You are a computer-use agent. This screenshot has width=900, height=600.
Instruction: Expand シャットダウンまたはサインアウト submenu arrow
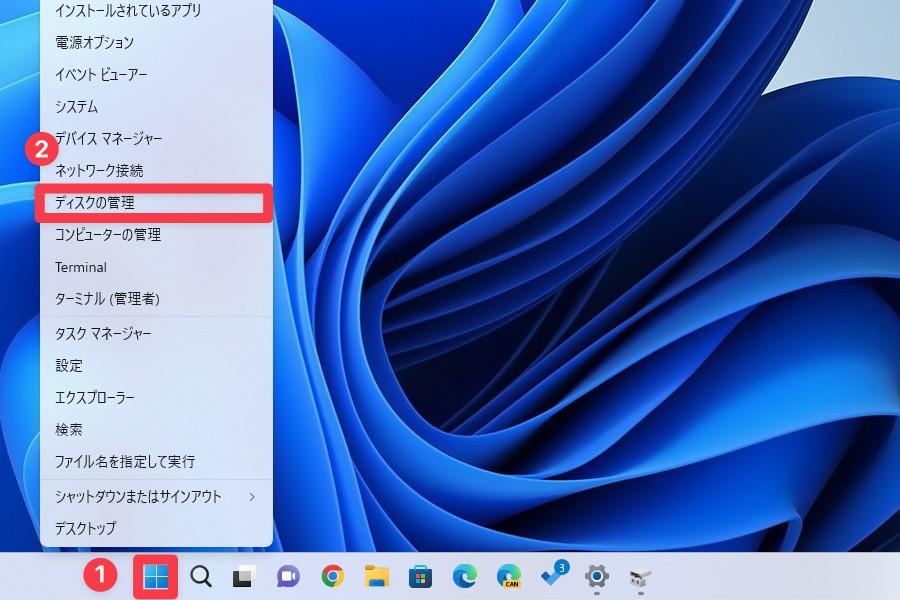(252, 497)
